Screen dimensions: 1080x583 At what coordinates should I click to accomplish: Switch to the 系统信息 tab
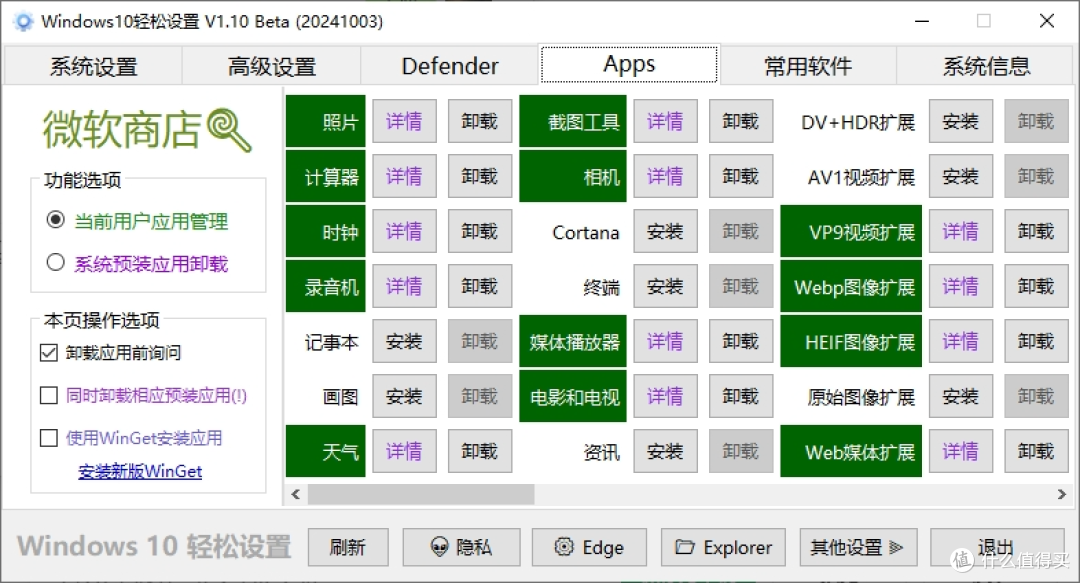pyautogui.click(x=986, y=66)
